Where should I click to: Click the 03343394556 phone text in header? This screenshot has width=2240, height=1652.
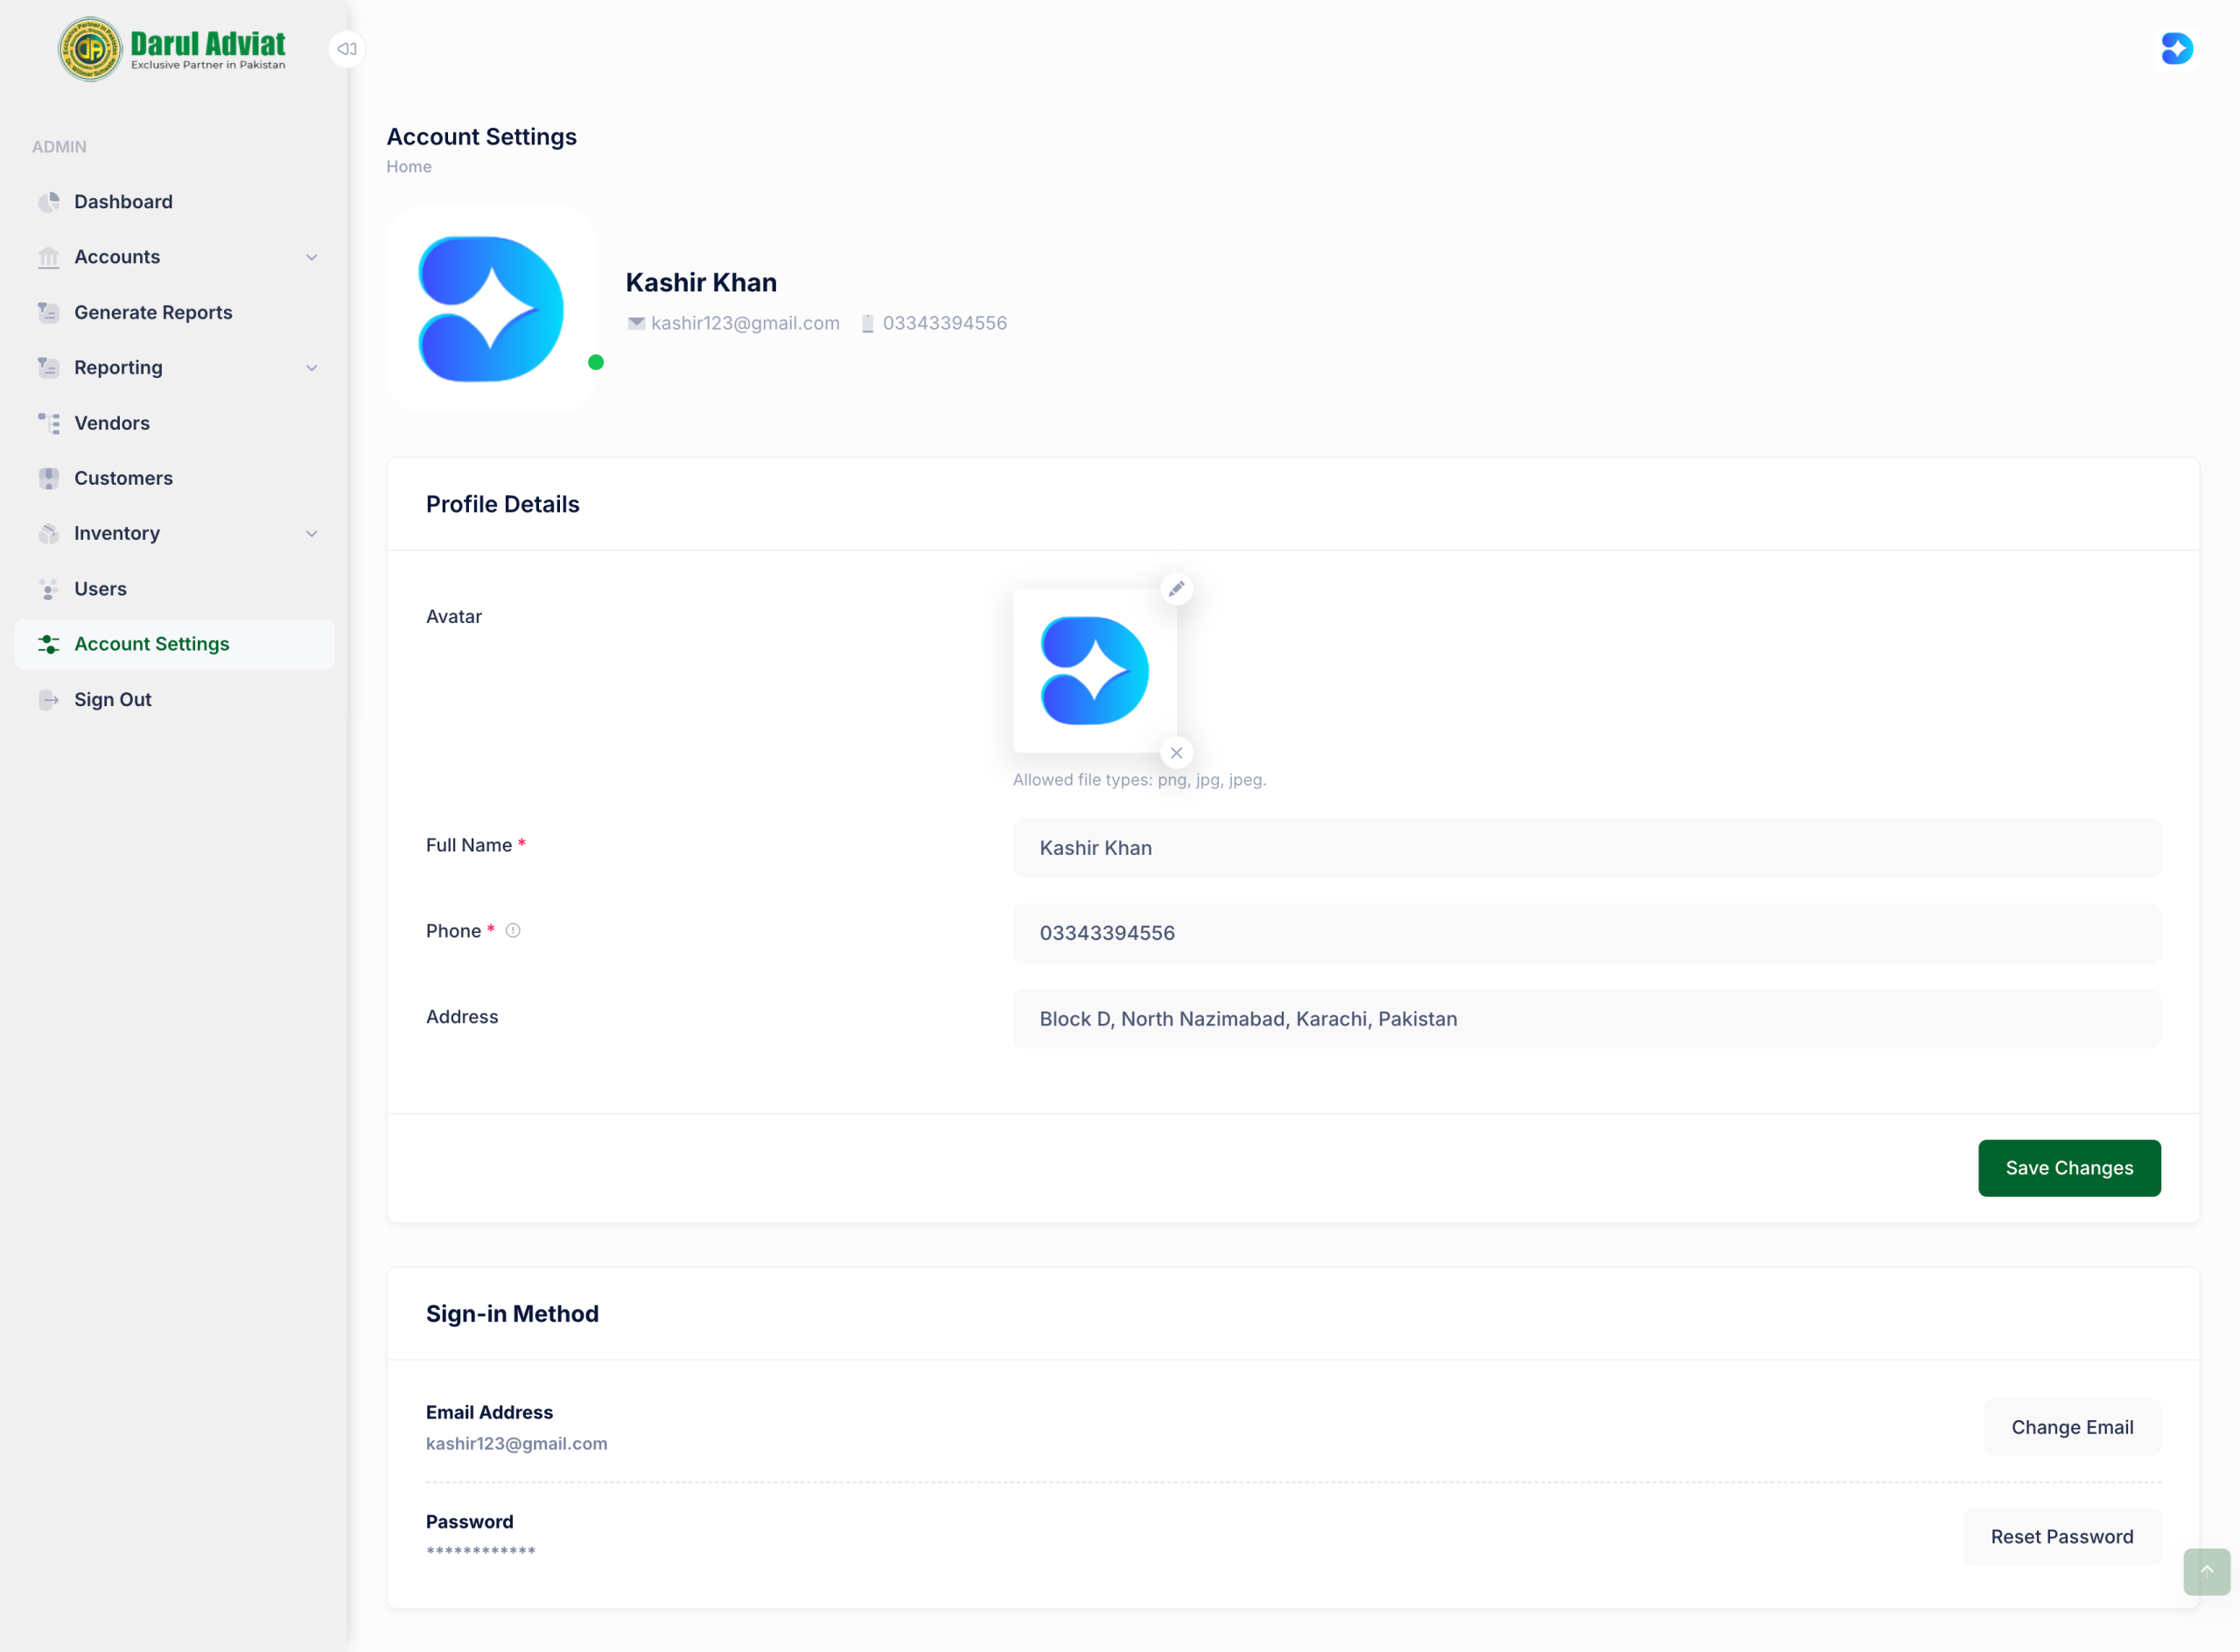point(944,323)
